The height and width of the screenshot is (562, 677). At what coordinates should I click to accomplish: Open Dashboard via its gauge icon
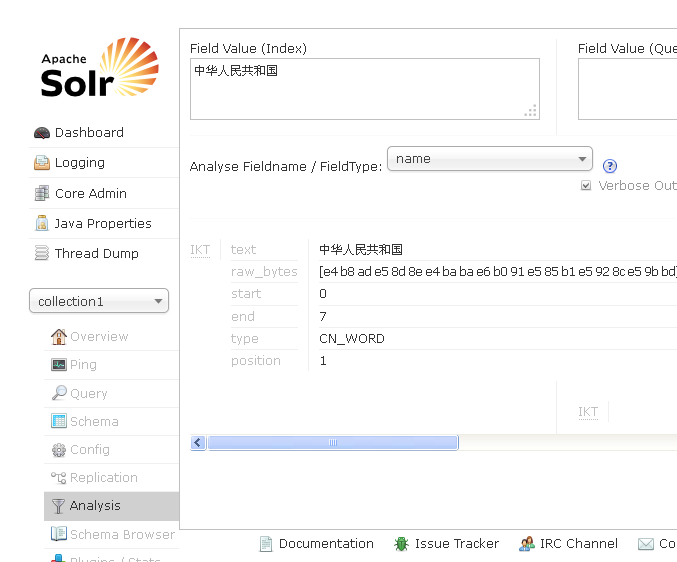pyautogui.click(x=42, y=133)
